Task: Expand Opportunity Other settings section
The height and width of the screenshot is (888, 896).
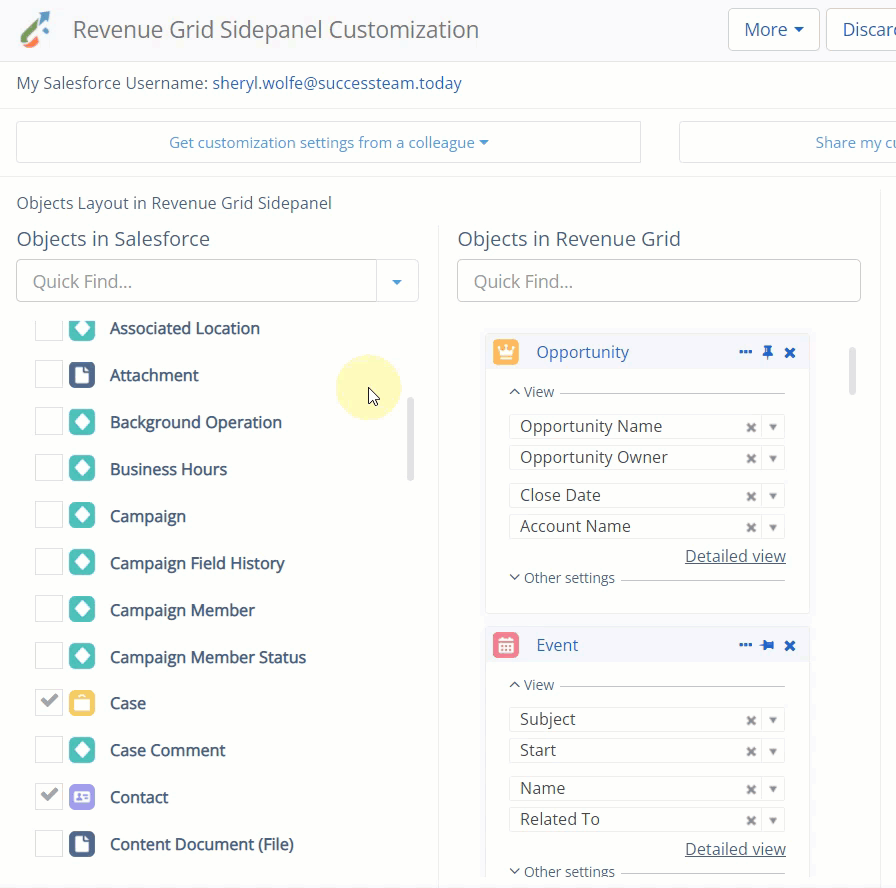Action: [562, 578]
